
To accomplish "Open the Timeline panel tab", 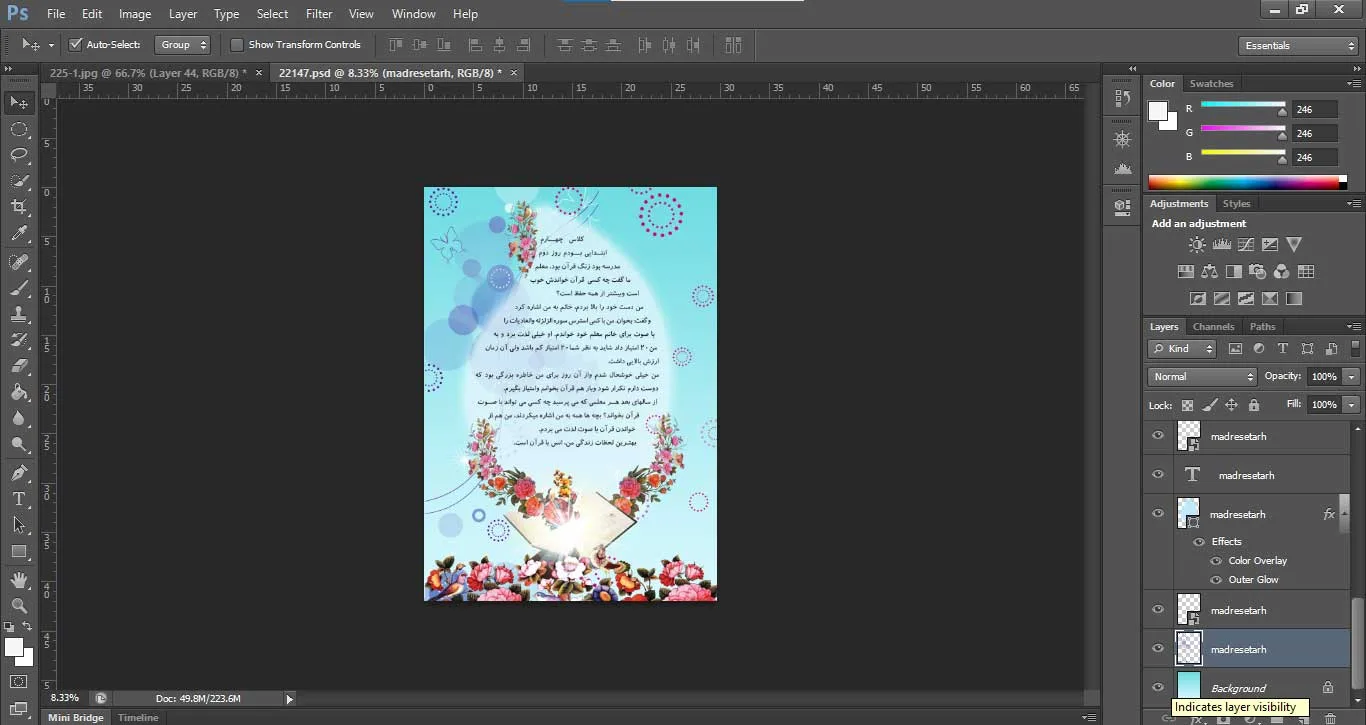I will click(138, 717).
